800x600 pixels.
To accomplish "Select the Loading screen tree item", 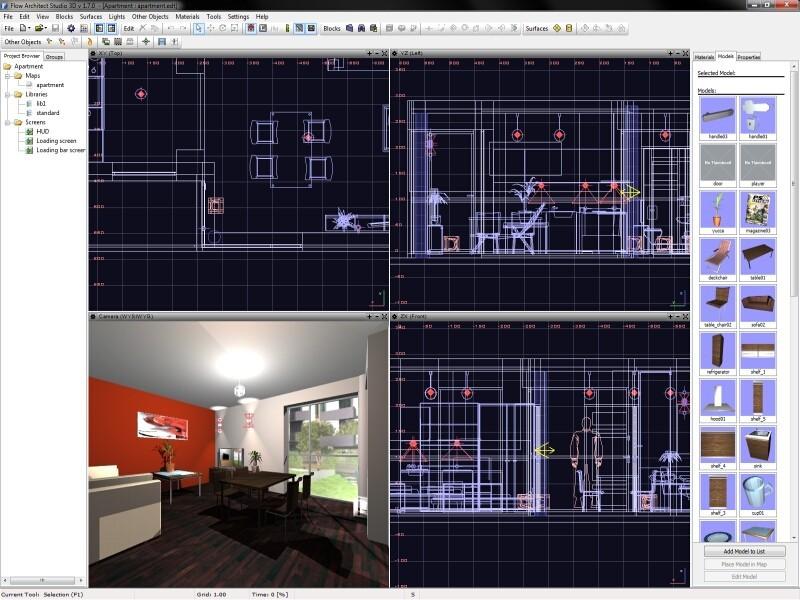I will point(56,141).
